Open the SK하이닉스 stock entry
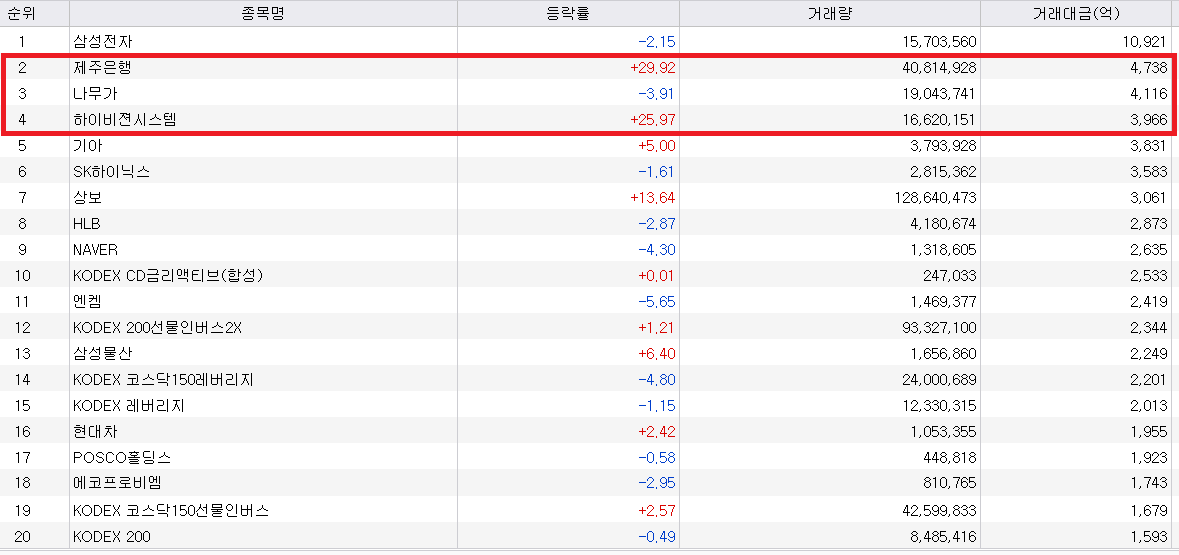 (x=111, y=171)
